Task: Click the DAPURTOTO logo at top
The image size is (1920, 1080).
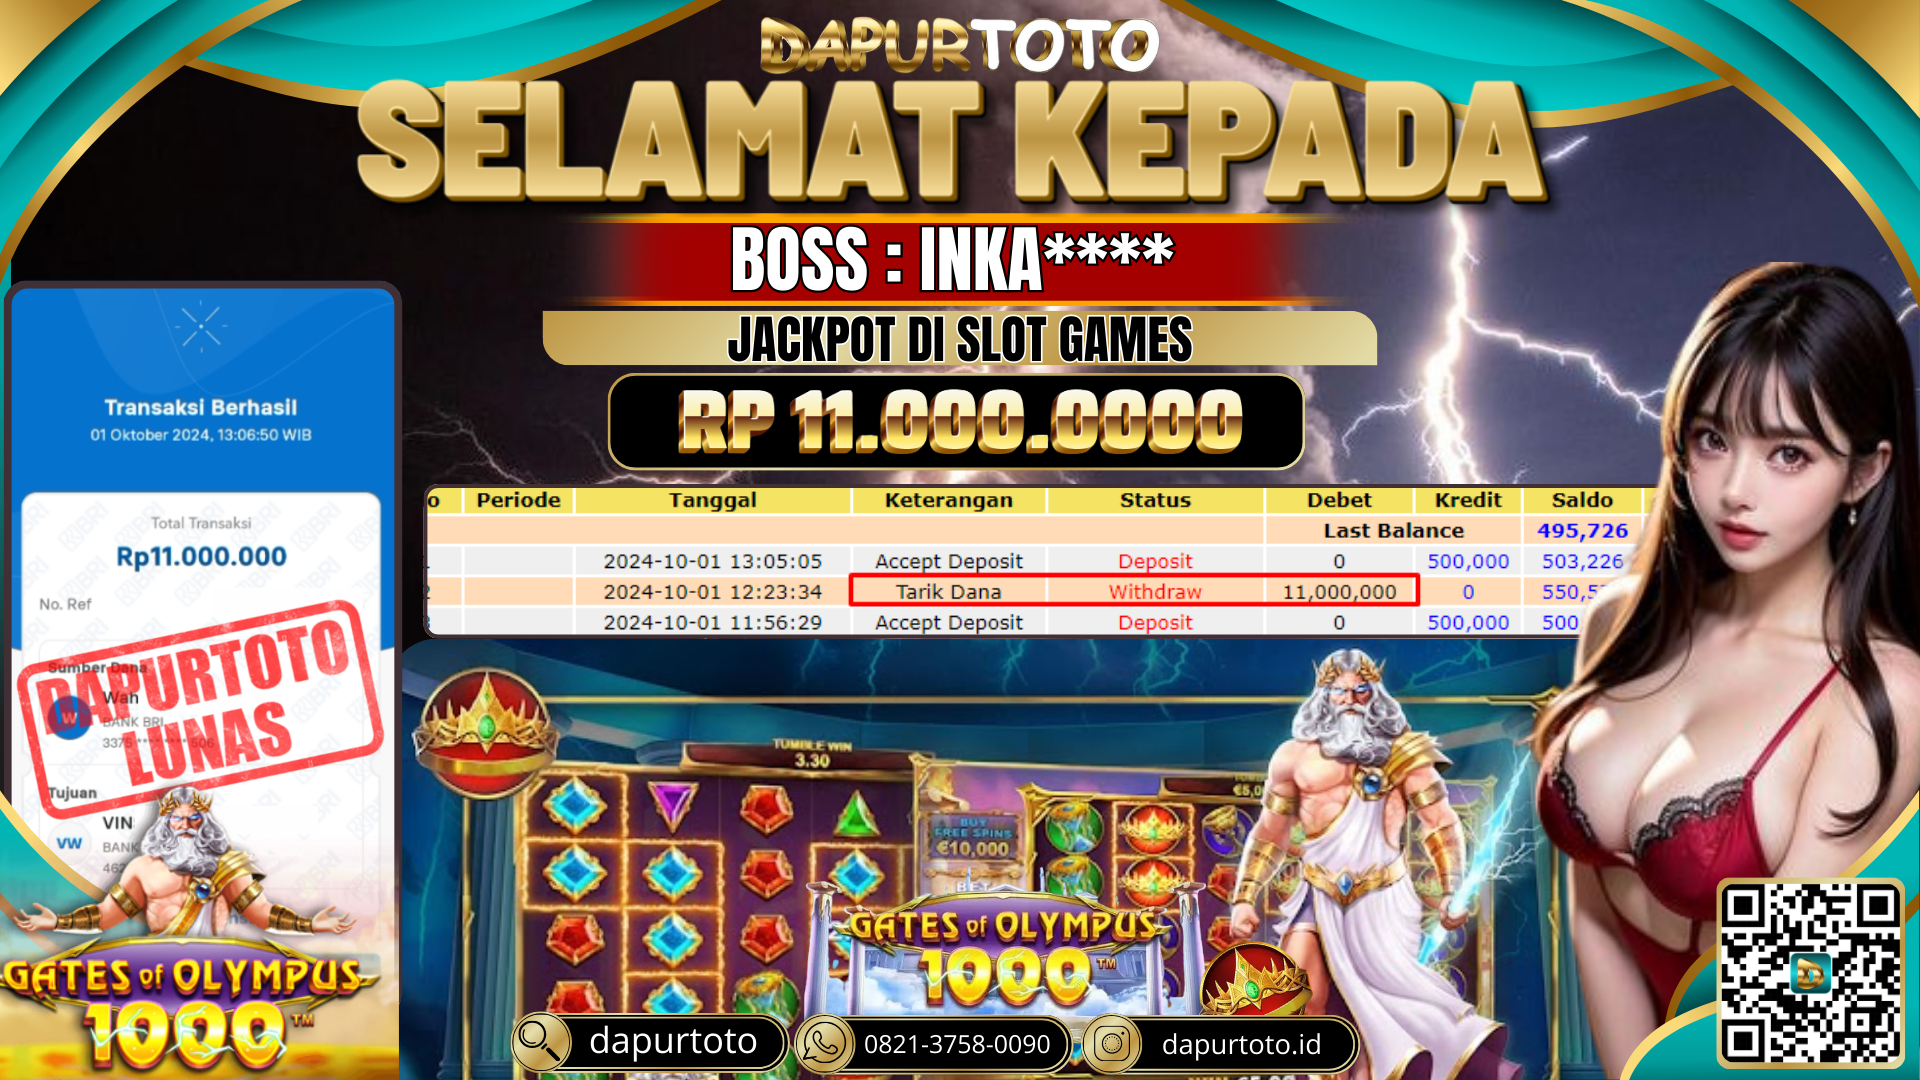Action: [959, 46]
